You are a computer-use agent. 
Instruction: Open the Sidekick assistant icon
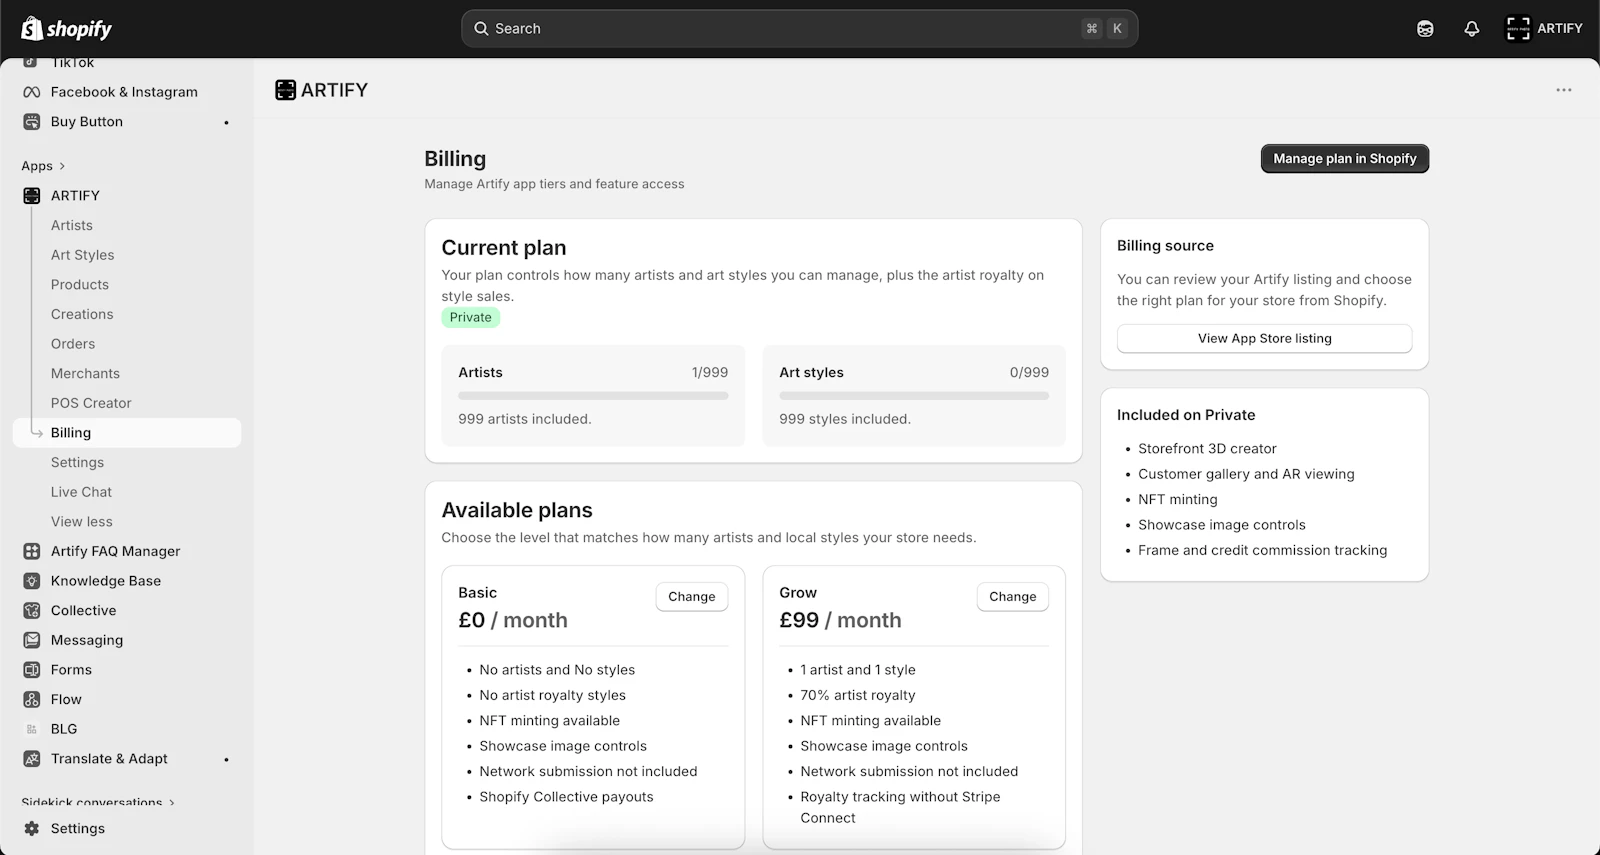click(x=1425, y=29)
